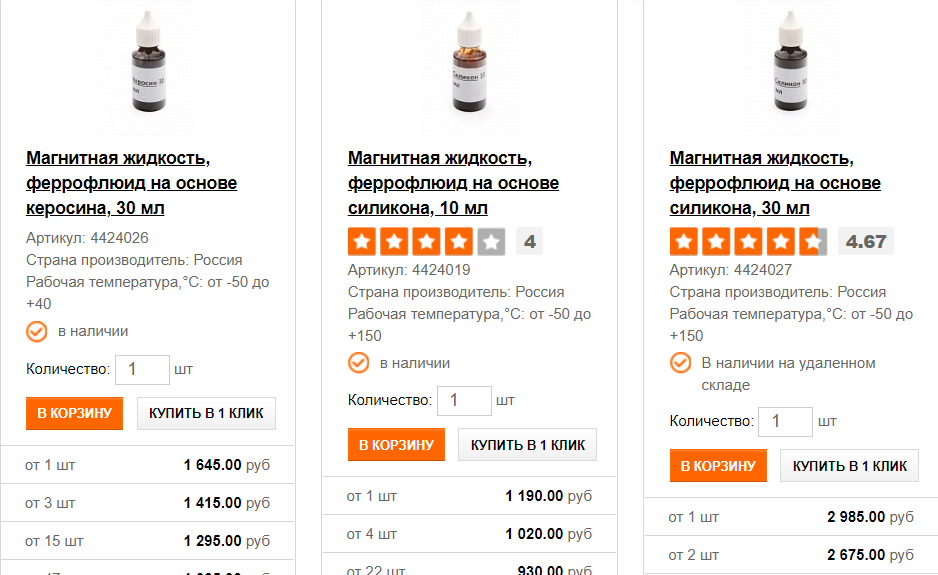The width and height of the screenshot is (938, 575).
Task: Buy silicone 10 ml ferrofluid in one click
Action: [x=527, y=445]
